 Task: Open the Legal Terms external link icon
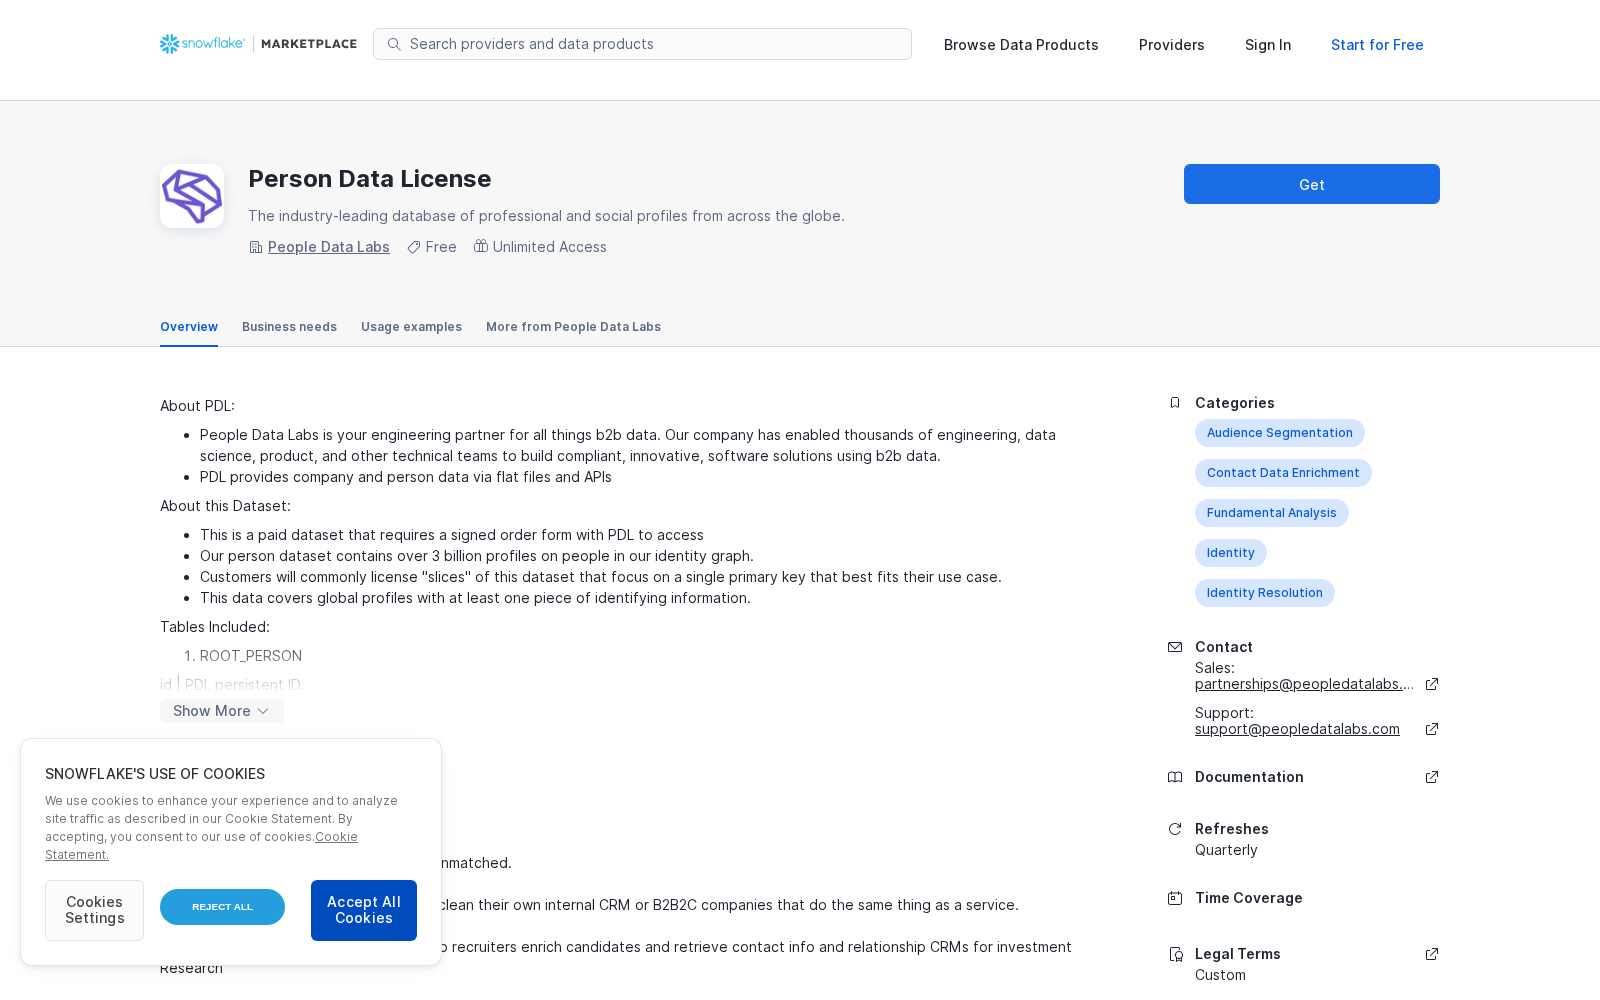1432,954
